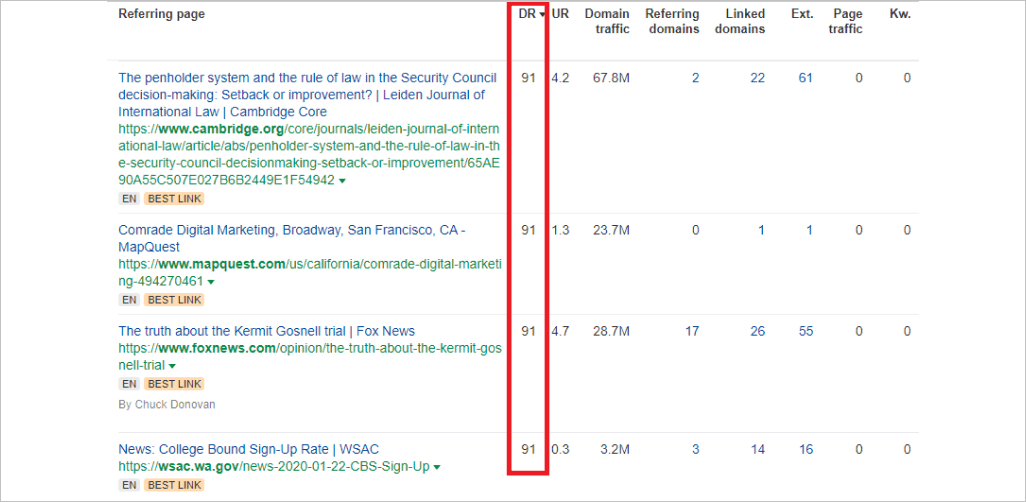This screenshot has height=502, width=1026.
Task: Click EN language tag on WSAC row
Action: (129, 485)
